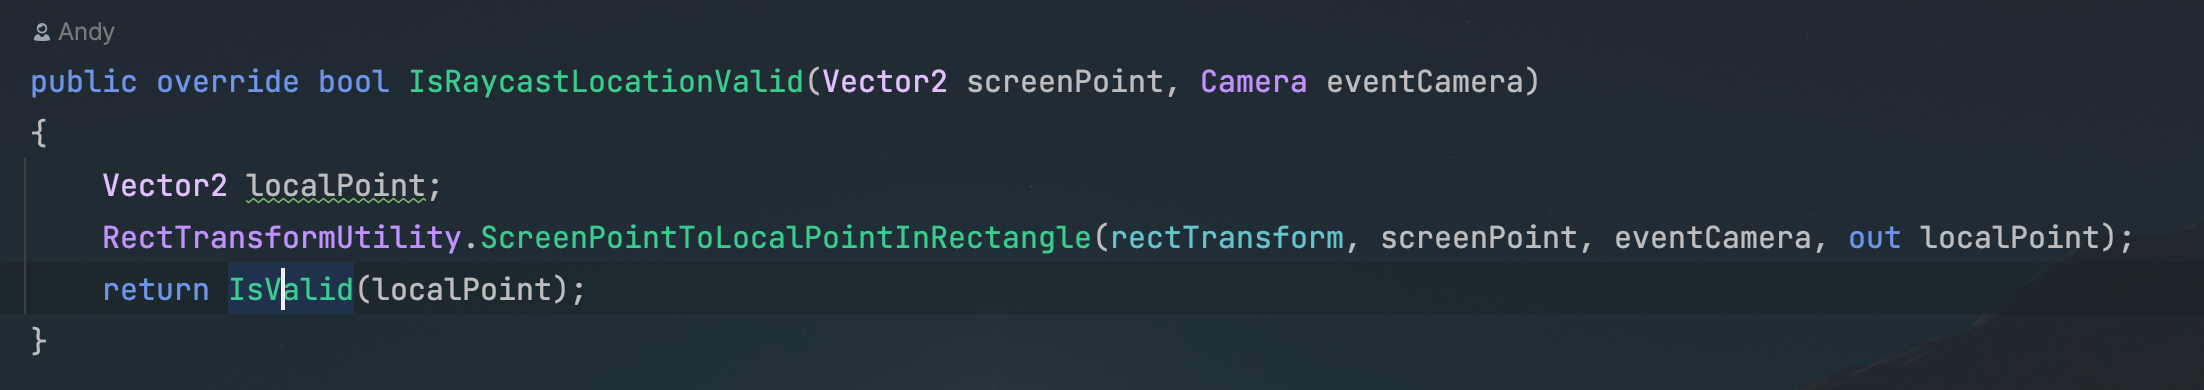Click the rectTransform argument
This screenshot has width=2204, height=390.
pyautogui.click(x=1227, y=238)
